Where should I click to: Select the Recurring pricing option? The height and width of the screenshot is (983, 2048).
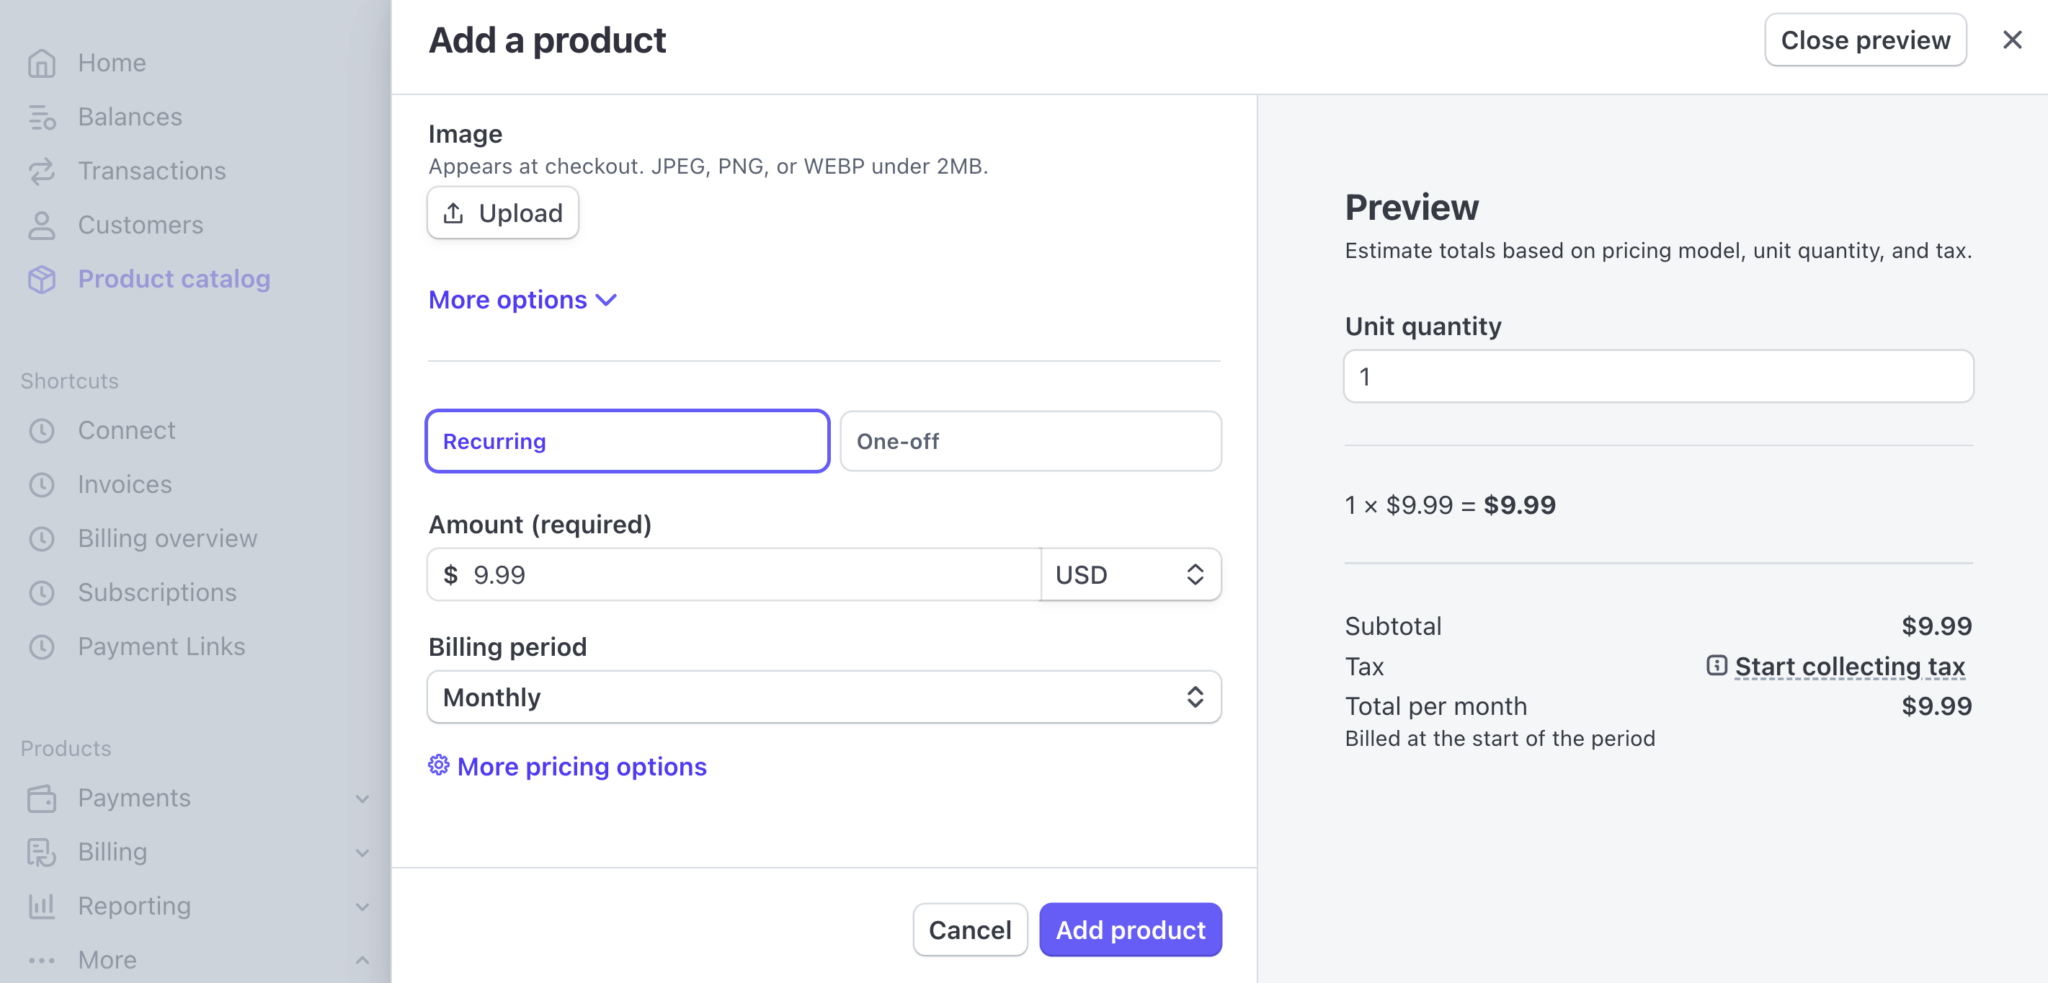[x=627, y=441]
